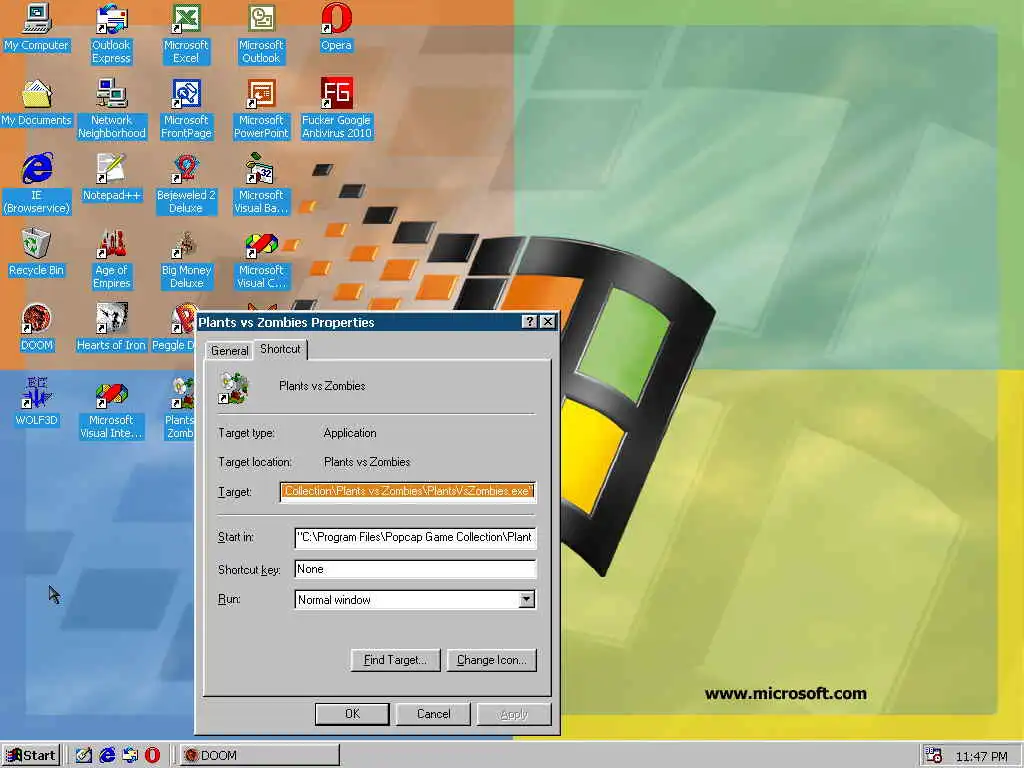Click the Outlook Express quick launch icon
The height and width of the screenshot is (768, 1024).
pyautogui.click(x=129, y=755)
